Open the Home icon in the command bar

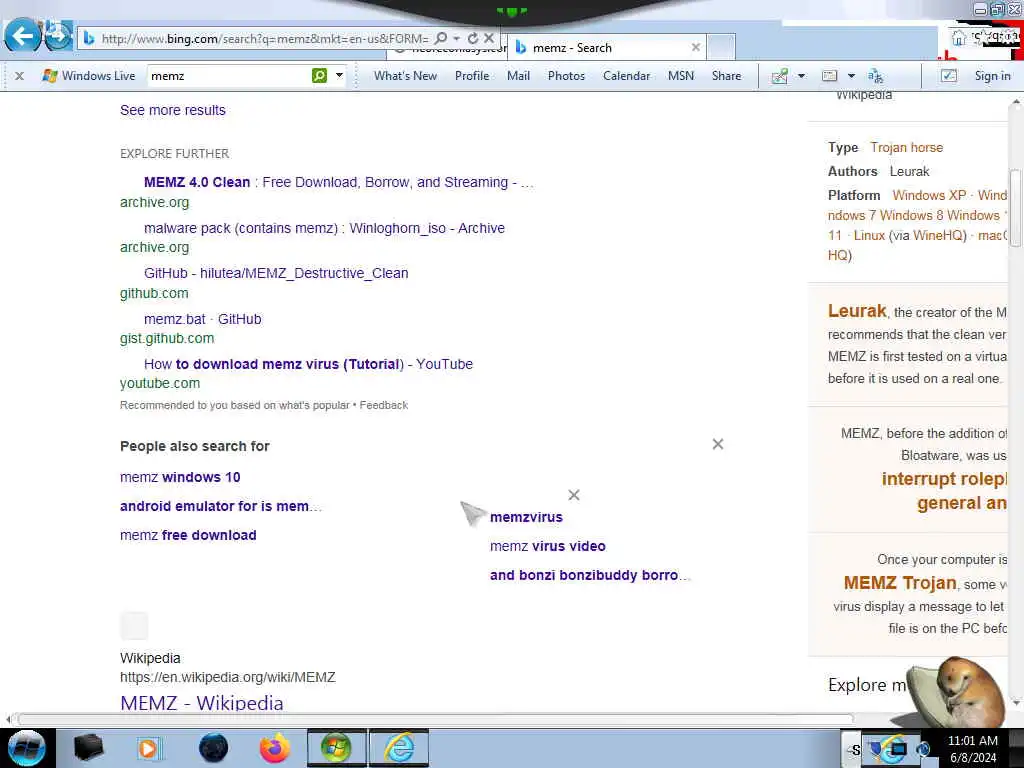coord(958,38)
